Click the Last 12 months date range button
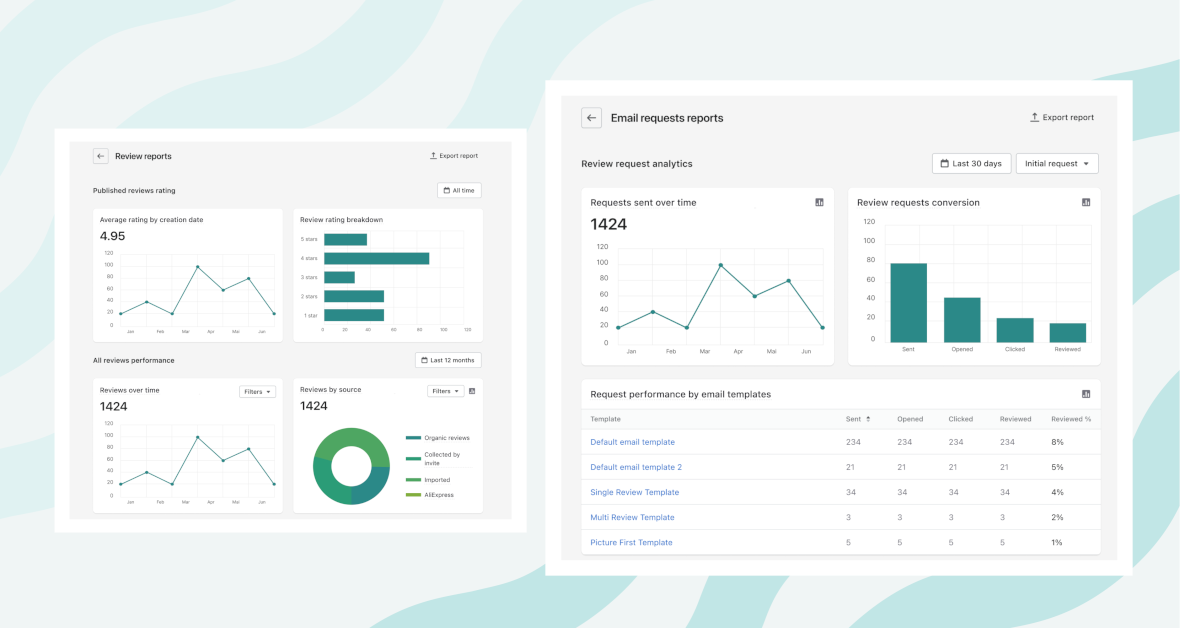The image size is (1180, 628). [x=447, y=359]
